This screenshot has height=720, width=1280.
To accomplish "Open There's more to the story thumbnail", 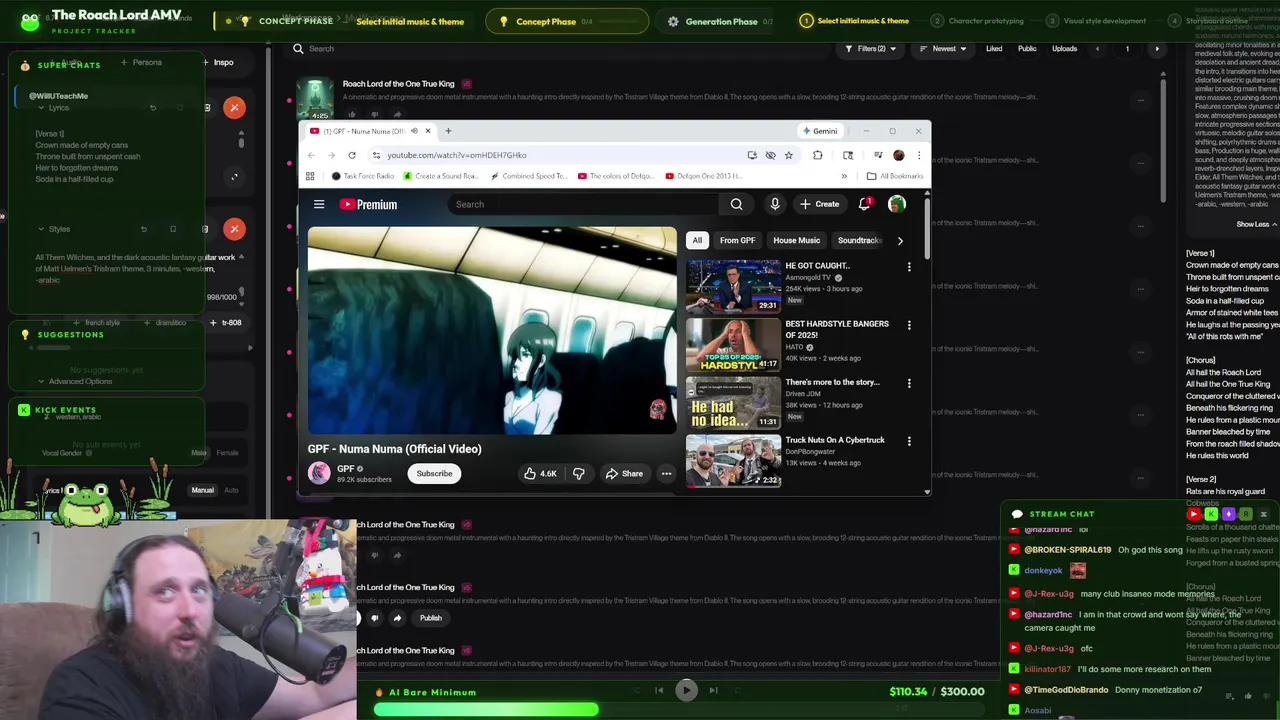I will coord(733,402).
